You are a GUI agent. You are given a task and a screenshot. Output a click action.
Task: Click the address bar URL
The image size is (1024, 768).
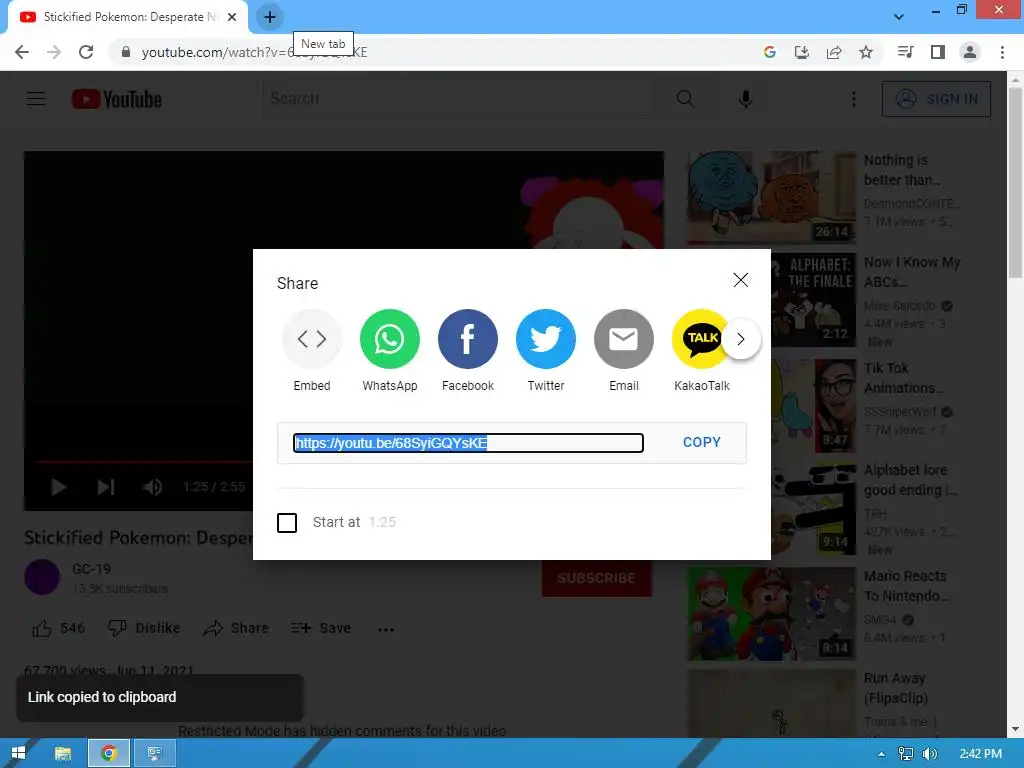coord(254,52)
